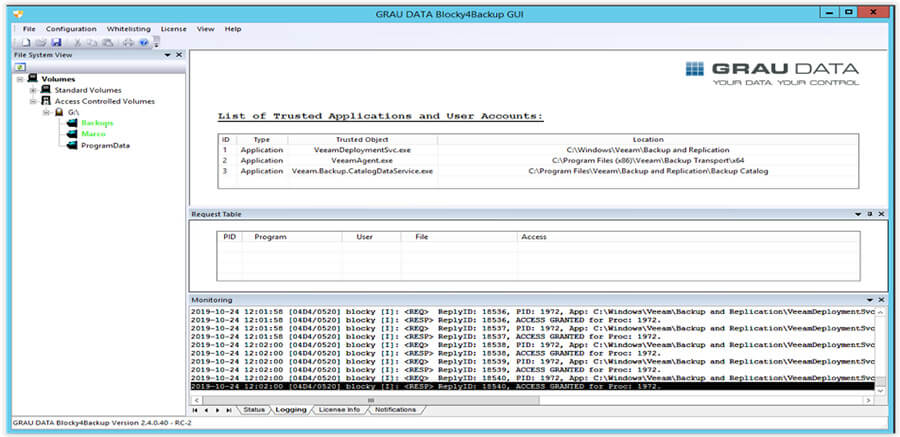
Task: Open the Help menu
Action: tap(233, 29)
